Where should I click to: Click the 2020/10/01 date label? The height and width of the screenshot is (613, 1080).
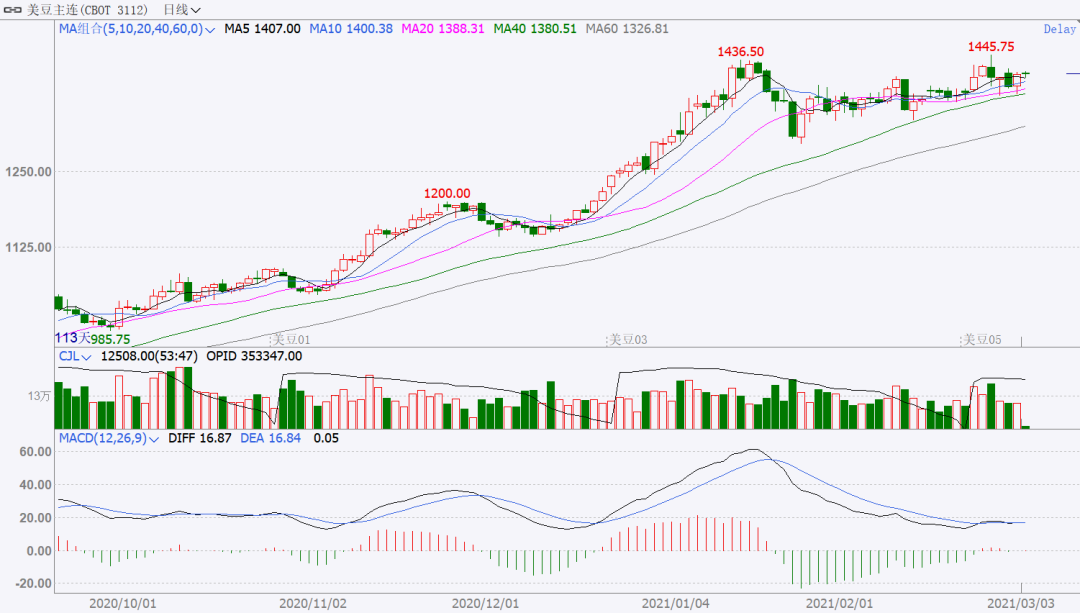pyautogui.click(x=123, y=603)
